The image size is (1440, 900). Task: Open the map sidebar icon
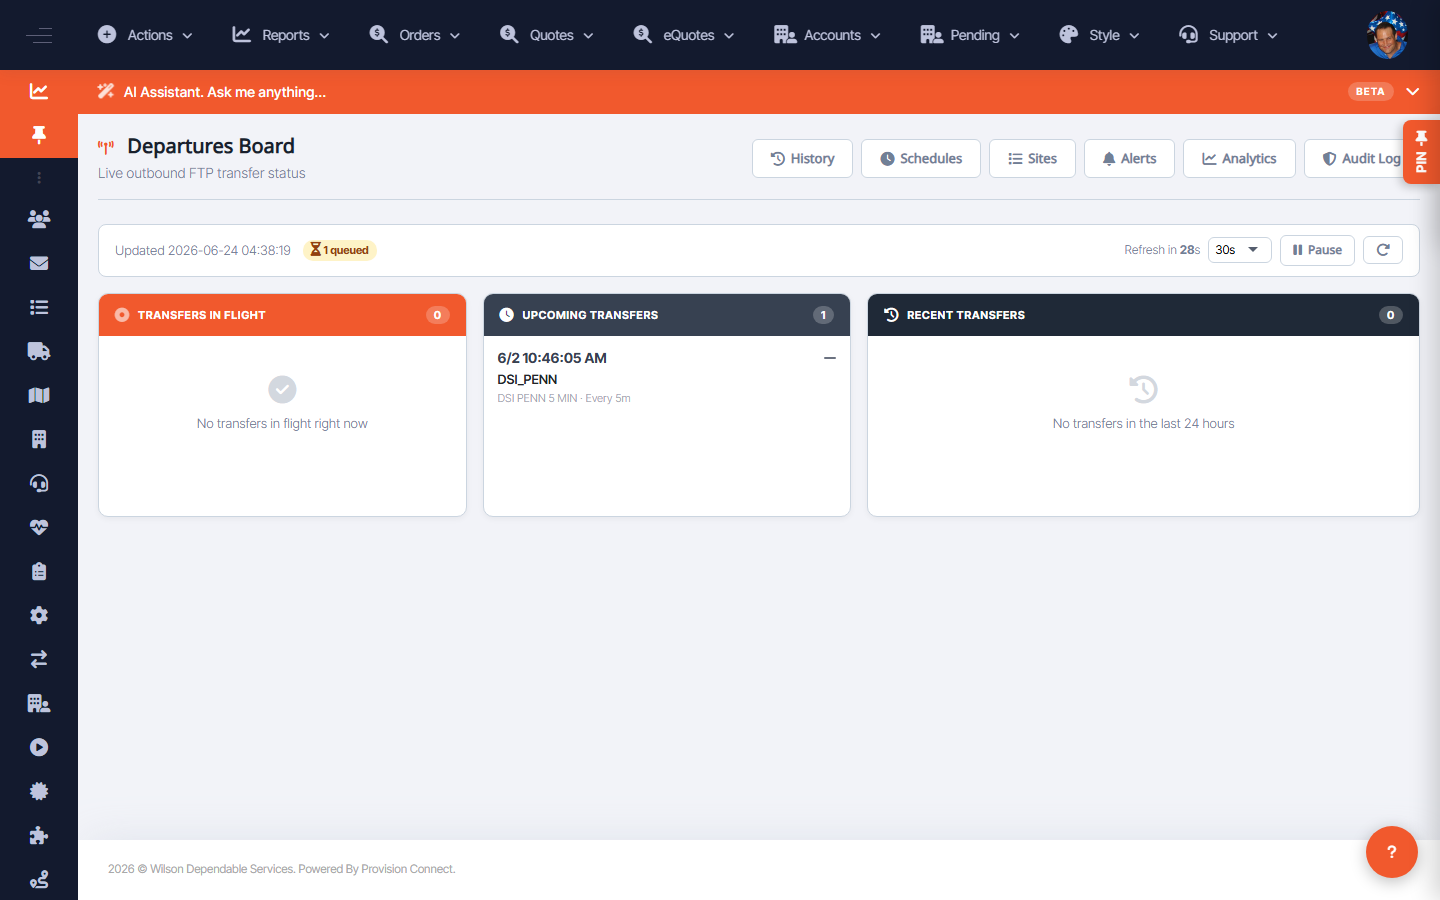pyautogui.click(x=39, y=395)
